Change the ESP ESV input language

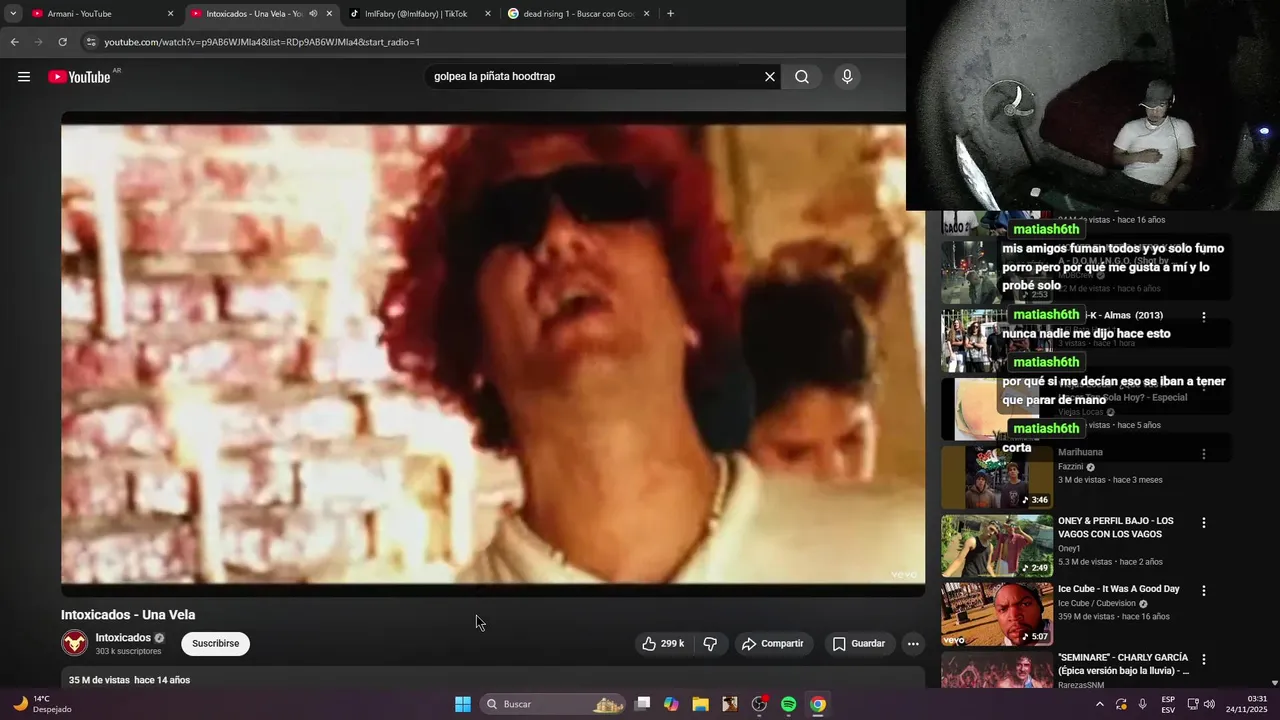pos(1168,704)
